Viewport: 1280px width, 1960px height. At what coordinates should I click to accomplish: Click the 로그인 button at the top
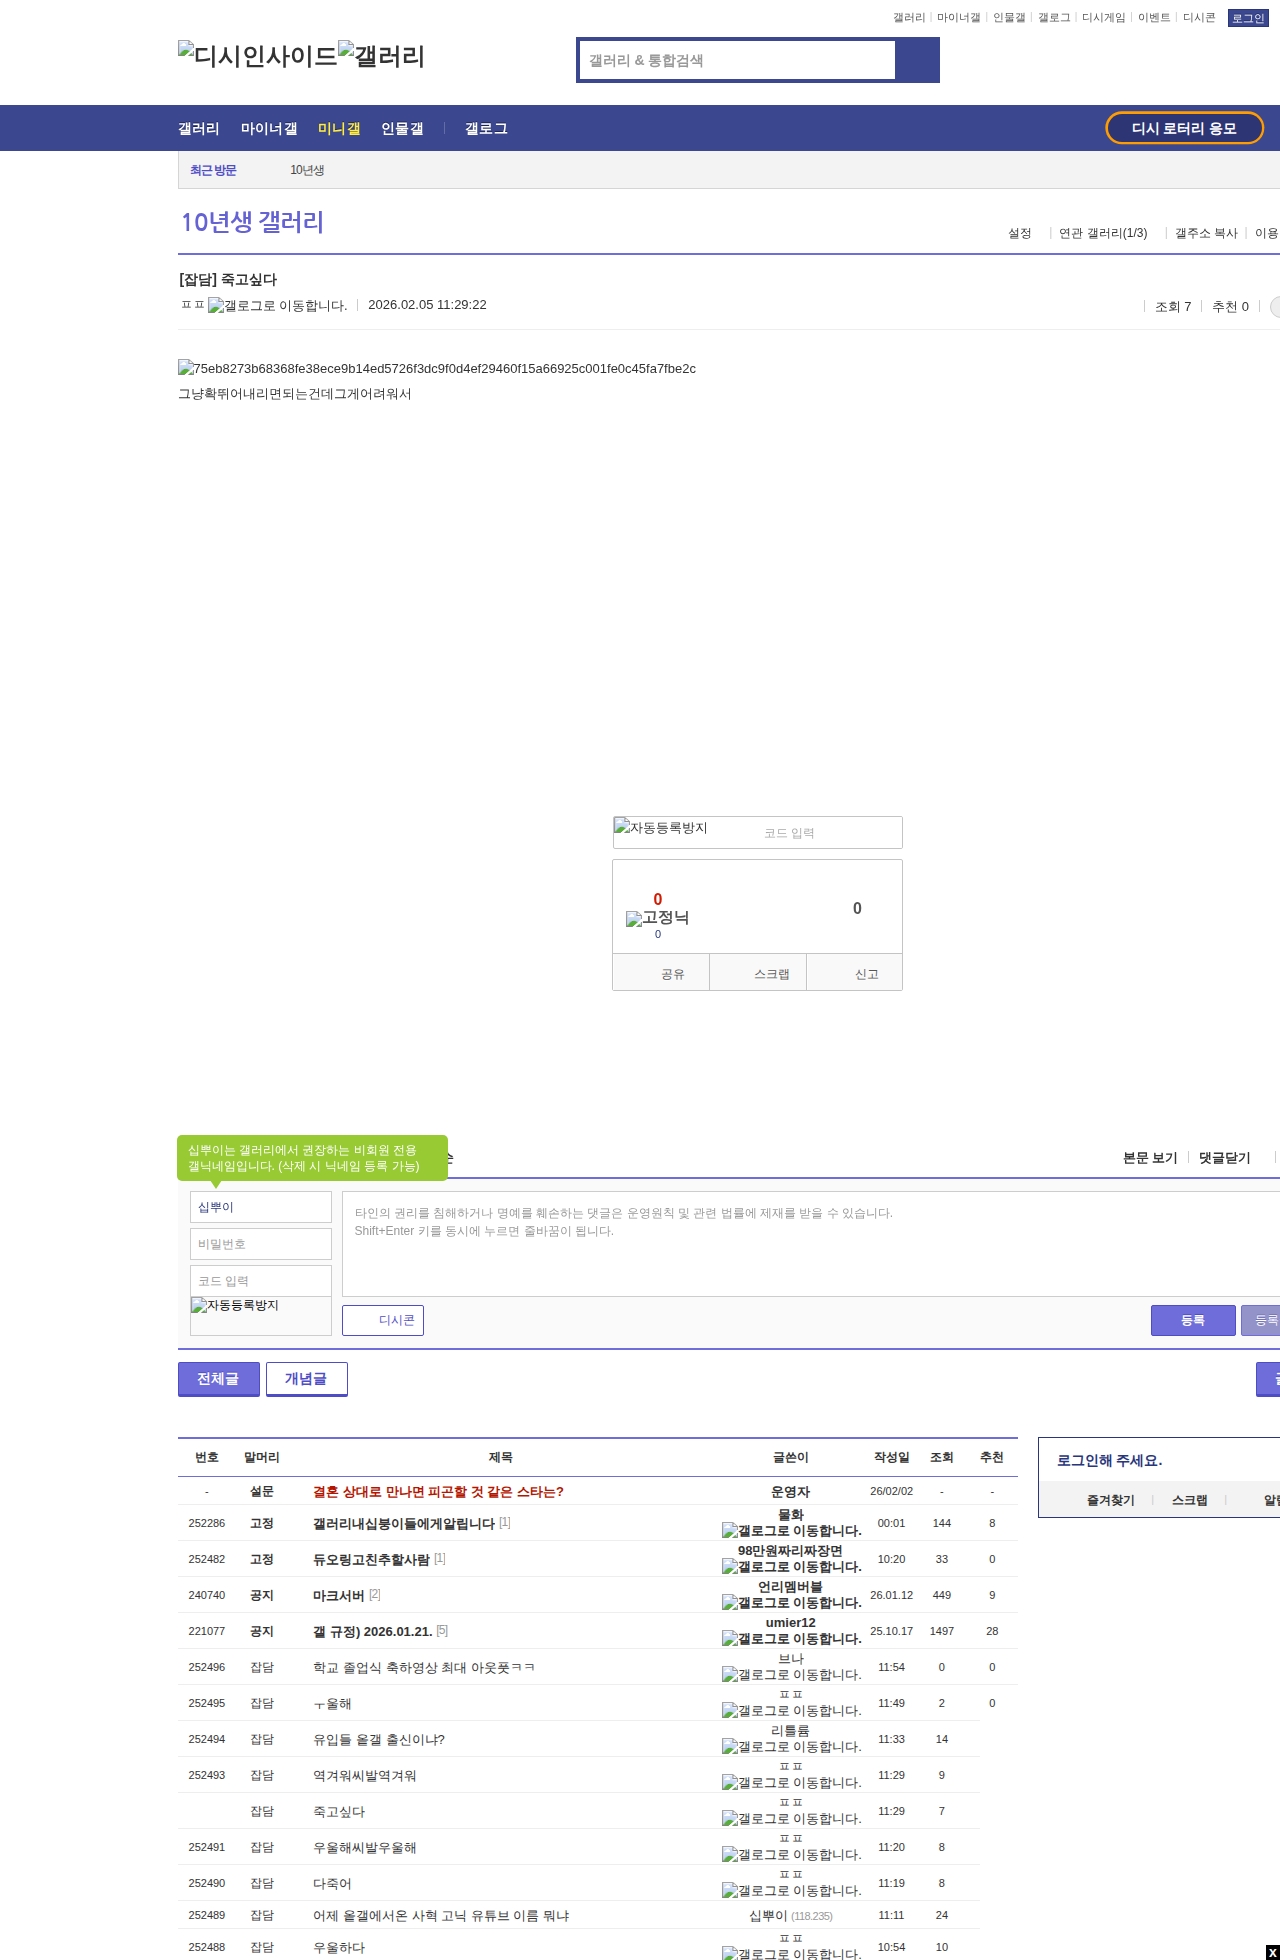(1248, 18)
